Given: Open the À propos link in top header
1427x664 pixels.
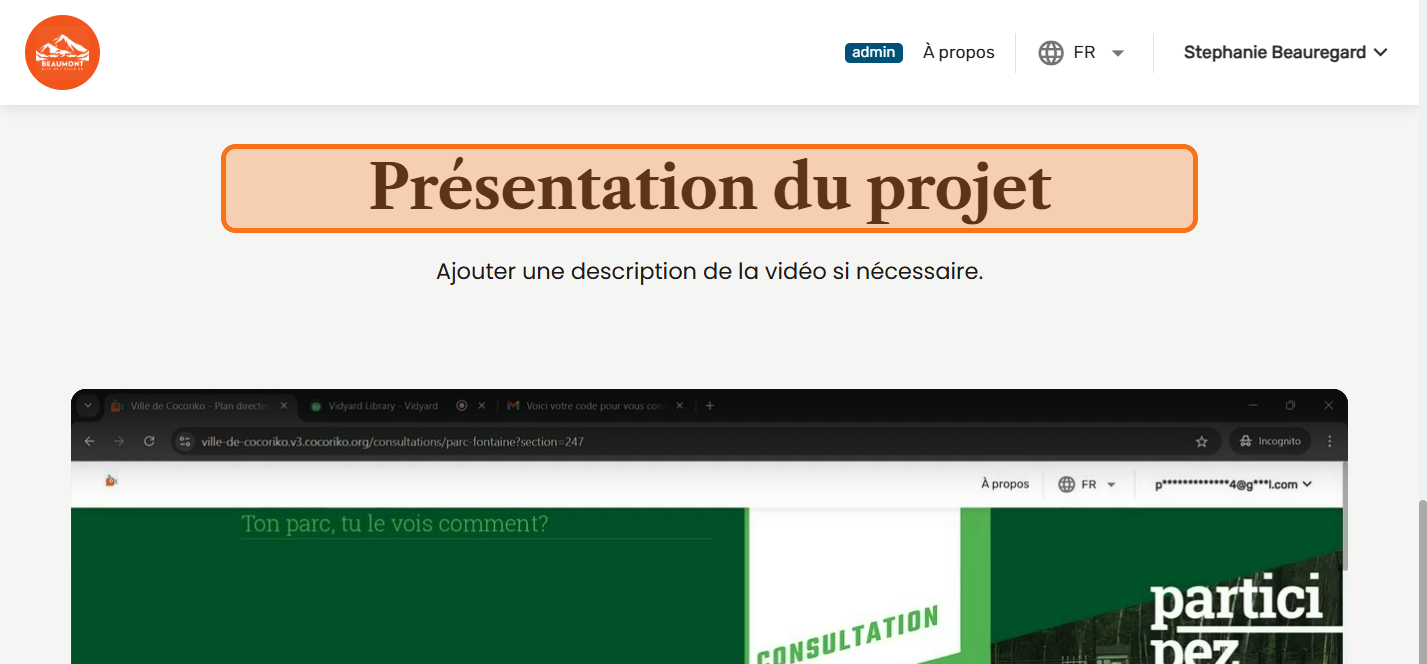Looking at the screenshot, I should tap(958, 53).
